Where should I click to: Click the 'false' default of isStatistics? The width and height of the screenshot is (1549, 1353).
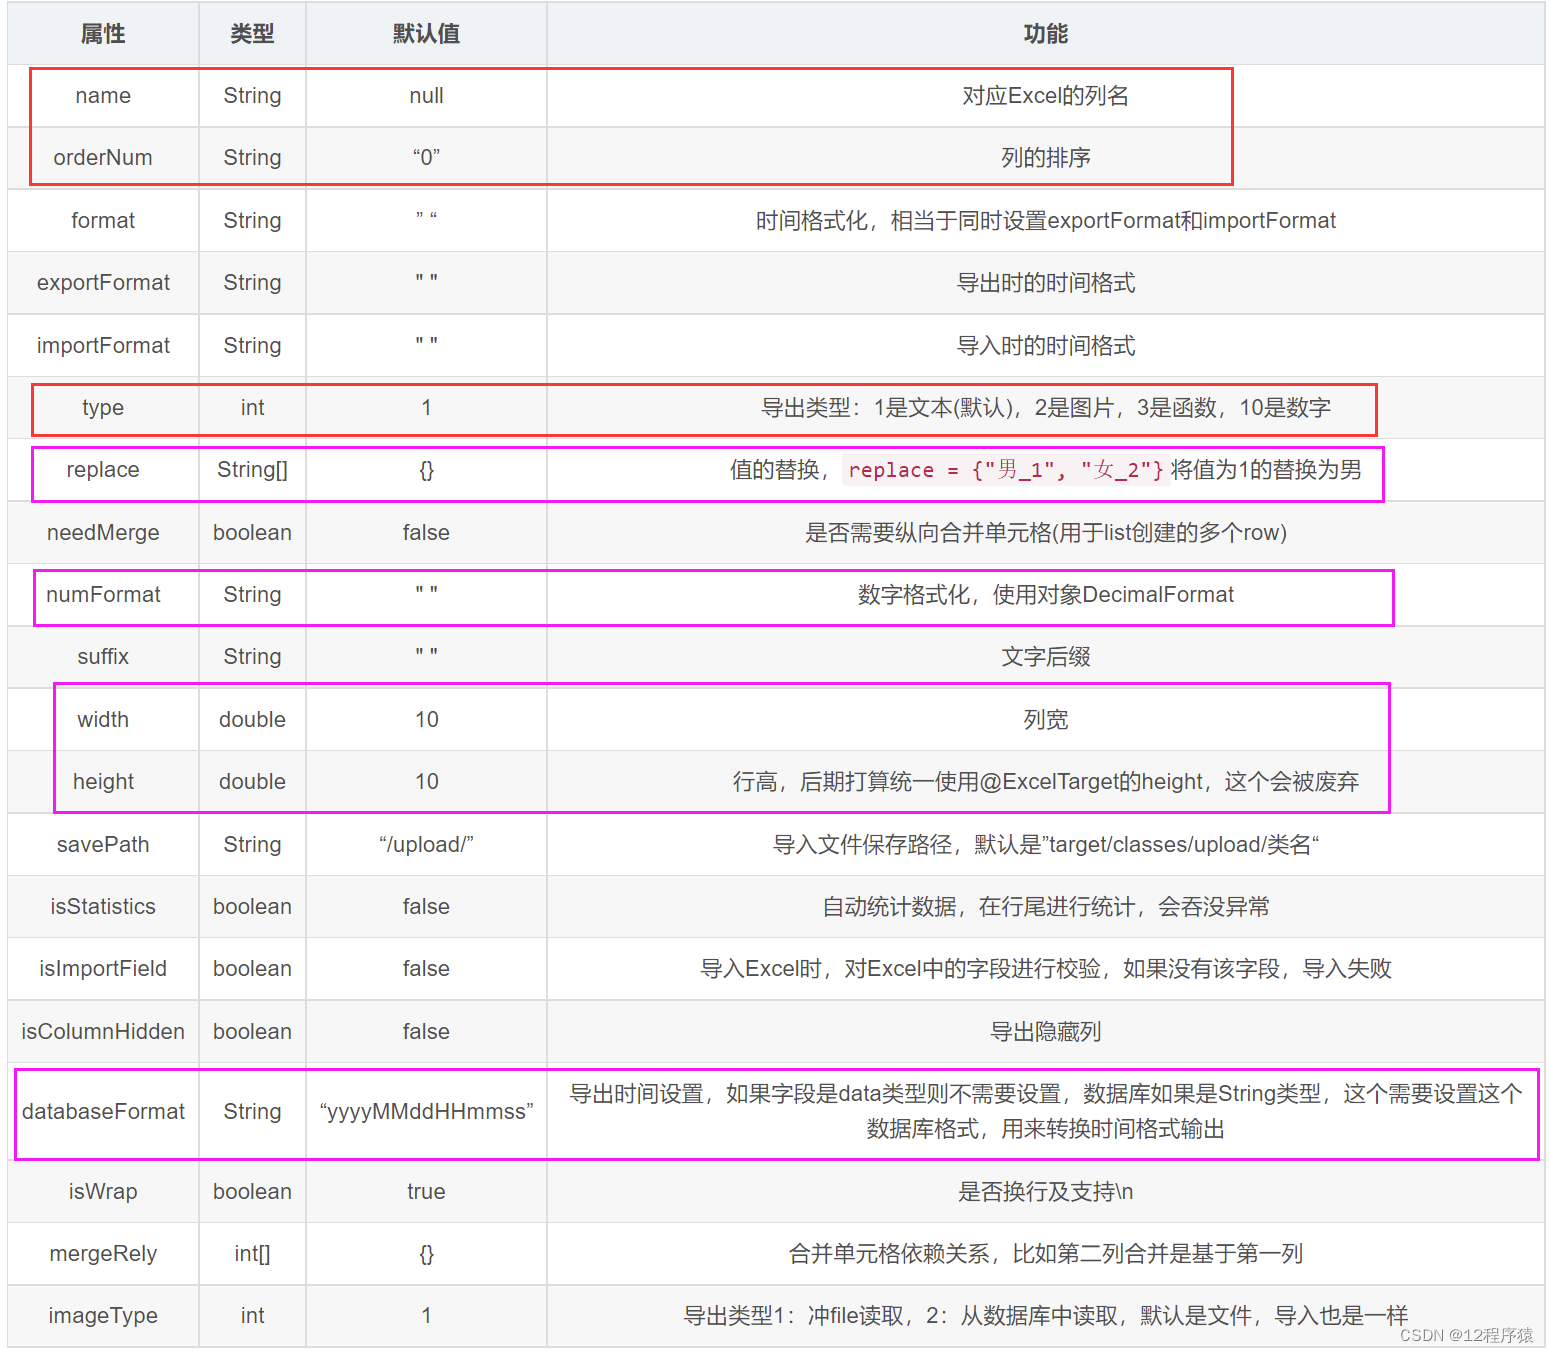[426, 907]
